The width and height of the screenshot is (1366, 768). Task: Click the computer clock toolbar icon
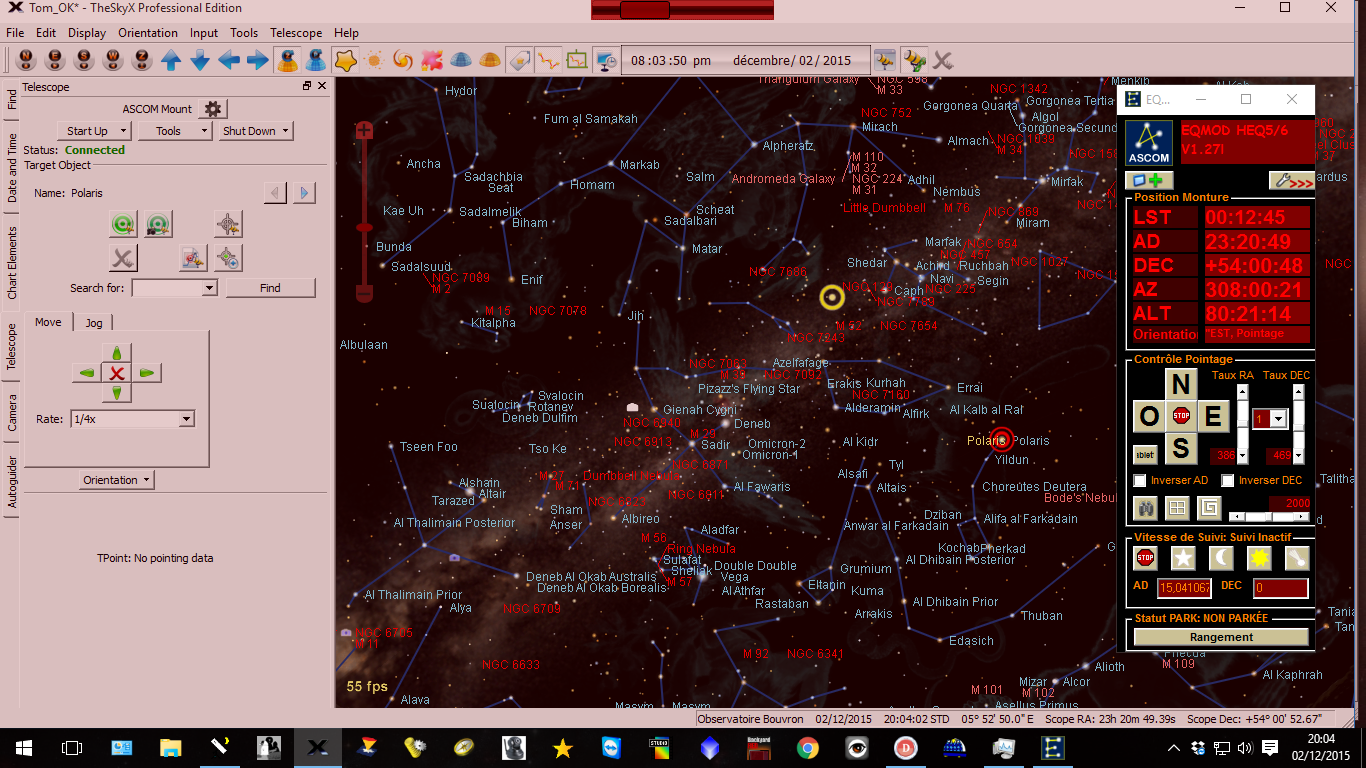[606, 60]
